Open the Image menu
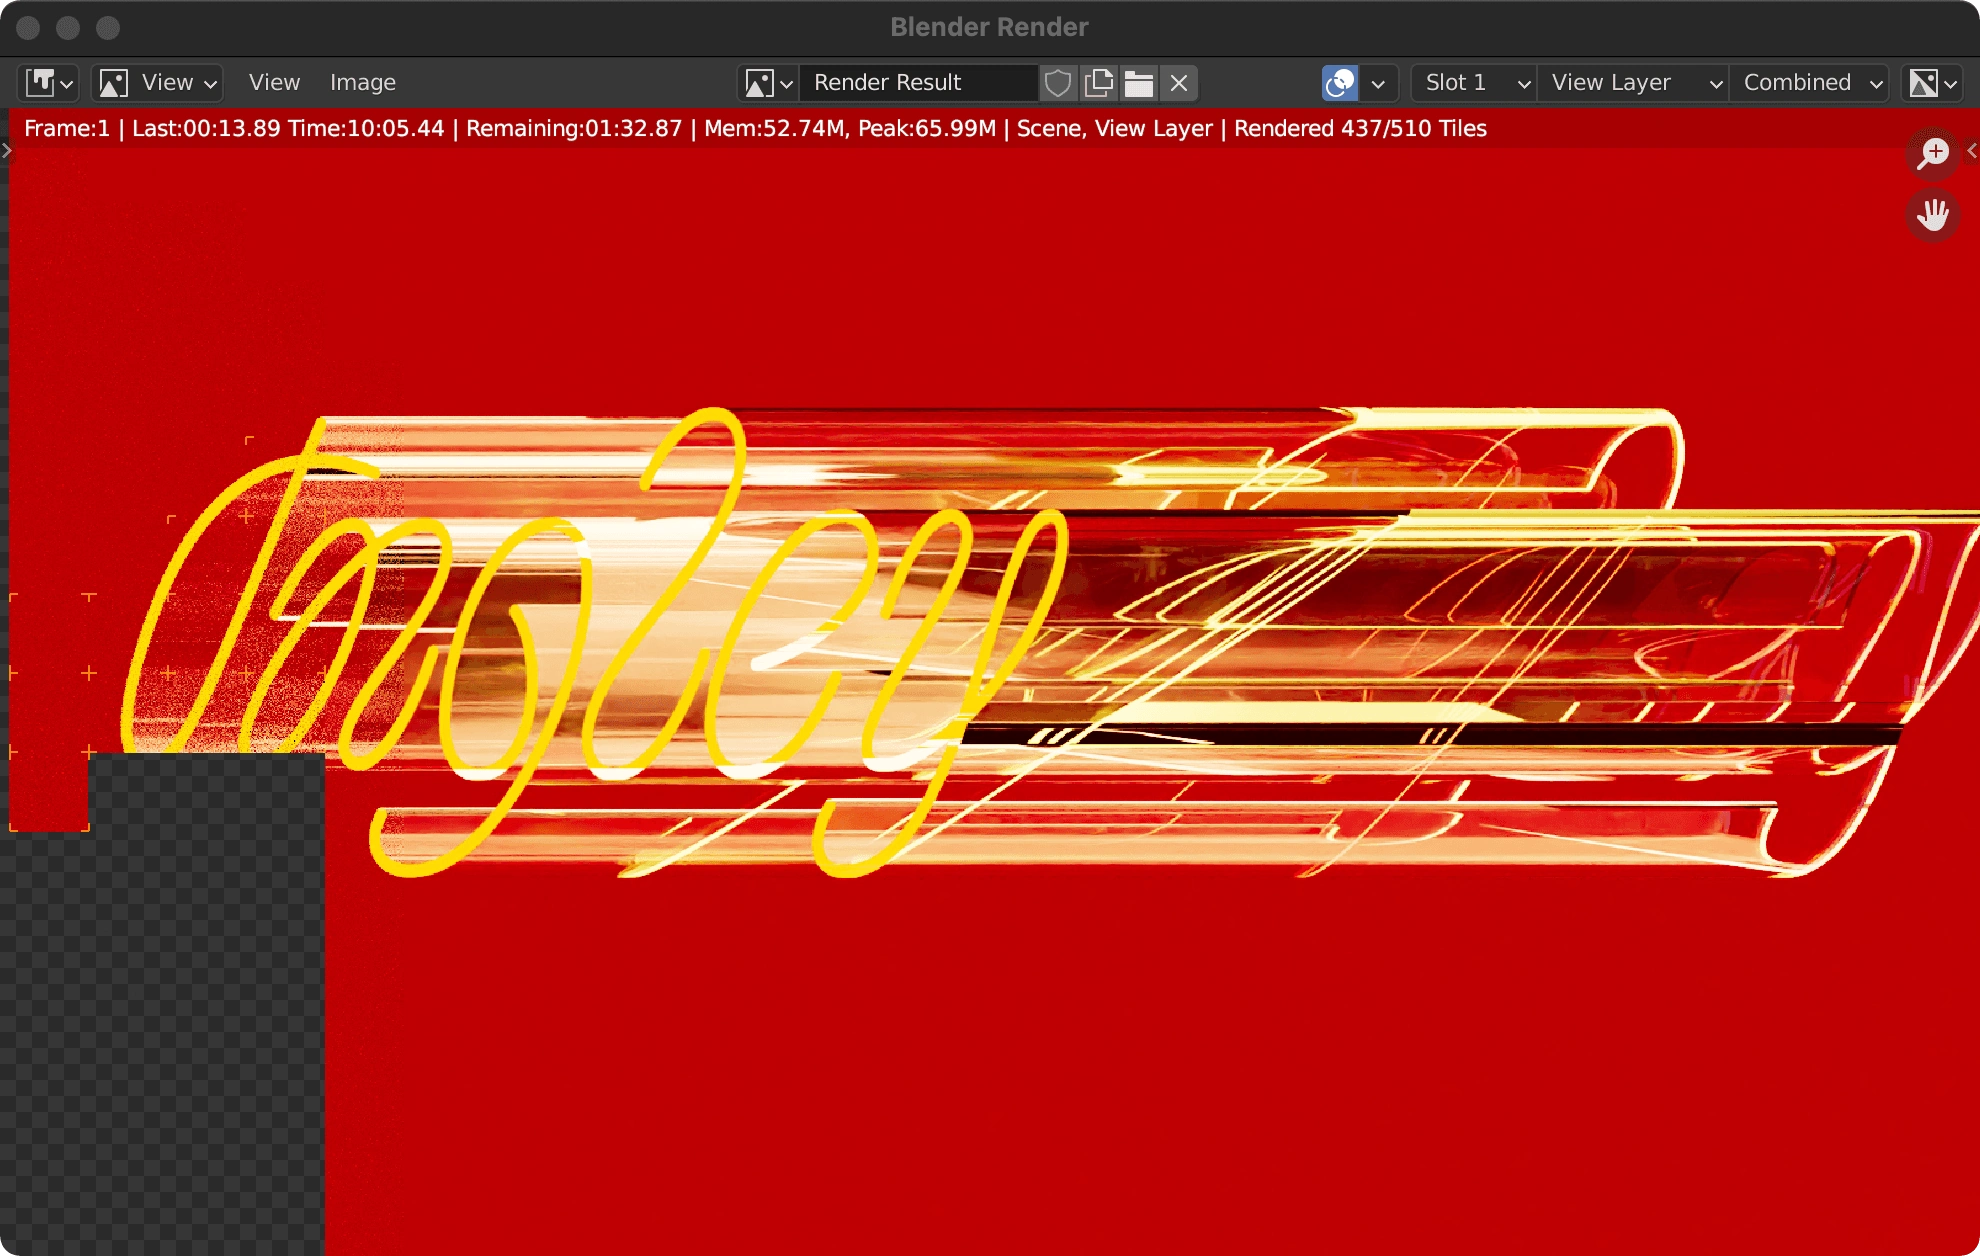 (x=363, y=83)
